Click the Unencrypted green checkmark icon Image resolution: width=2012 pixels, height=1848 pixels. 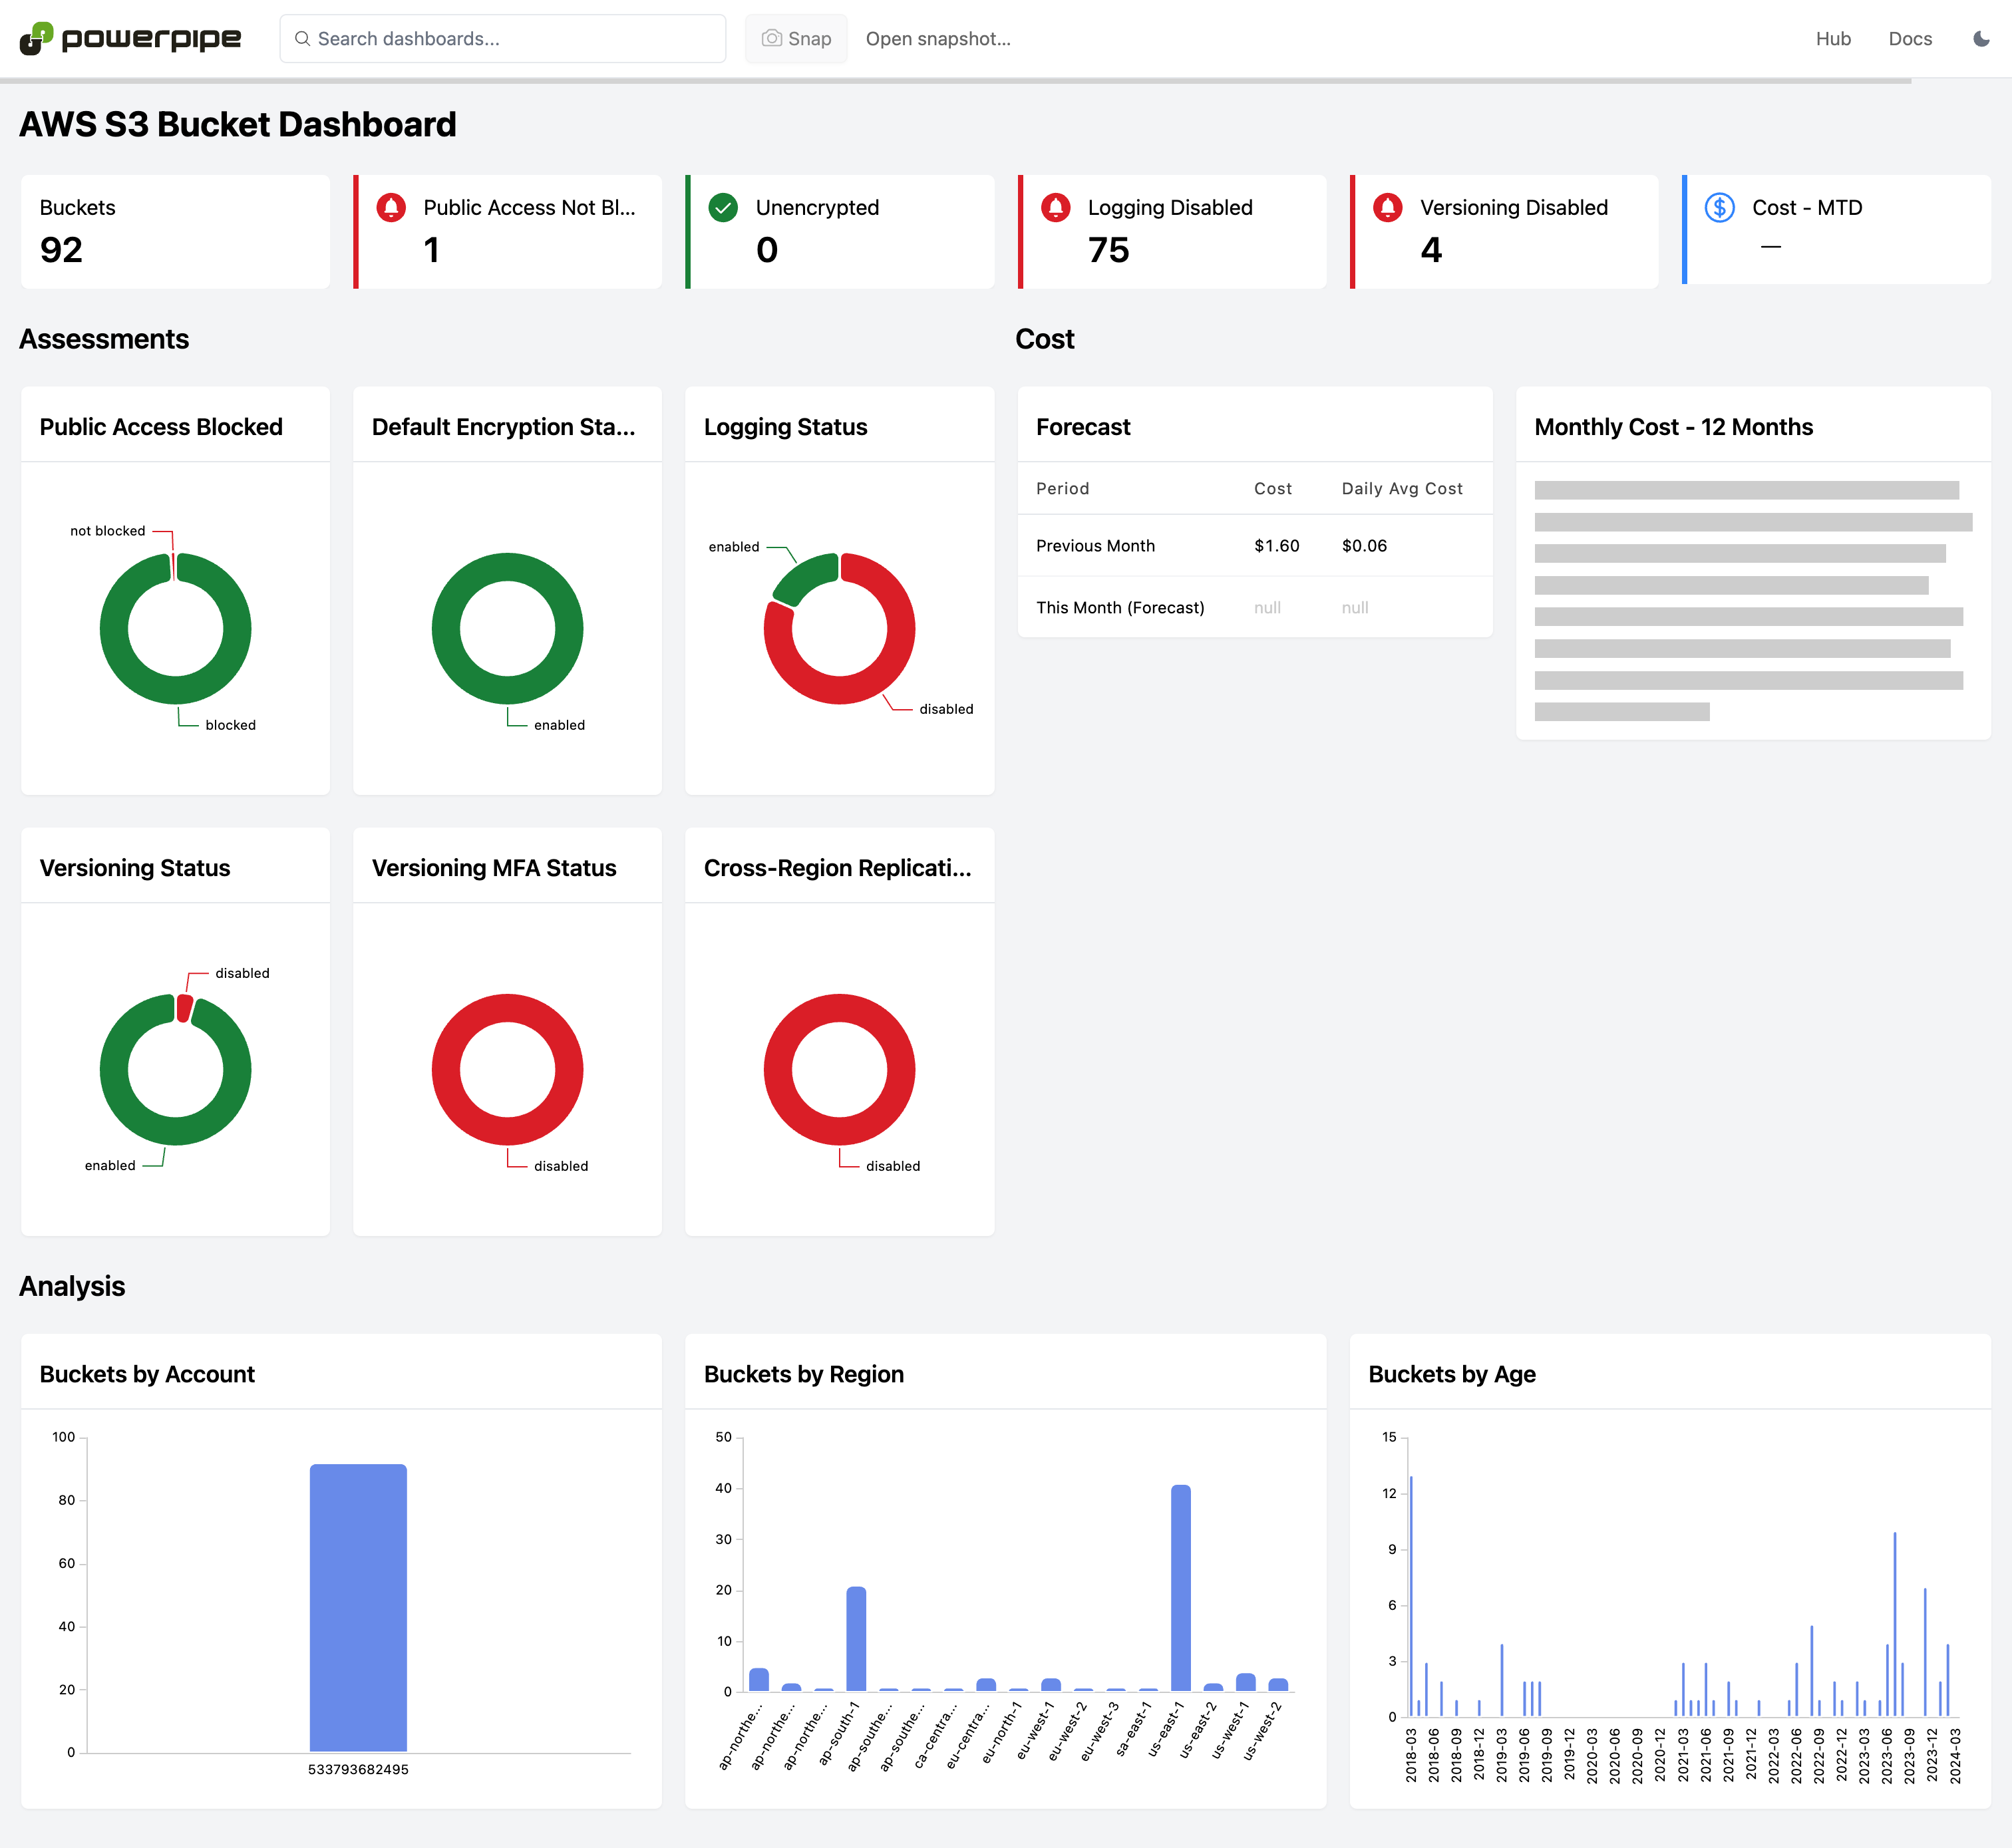(x=723, y=207)
